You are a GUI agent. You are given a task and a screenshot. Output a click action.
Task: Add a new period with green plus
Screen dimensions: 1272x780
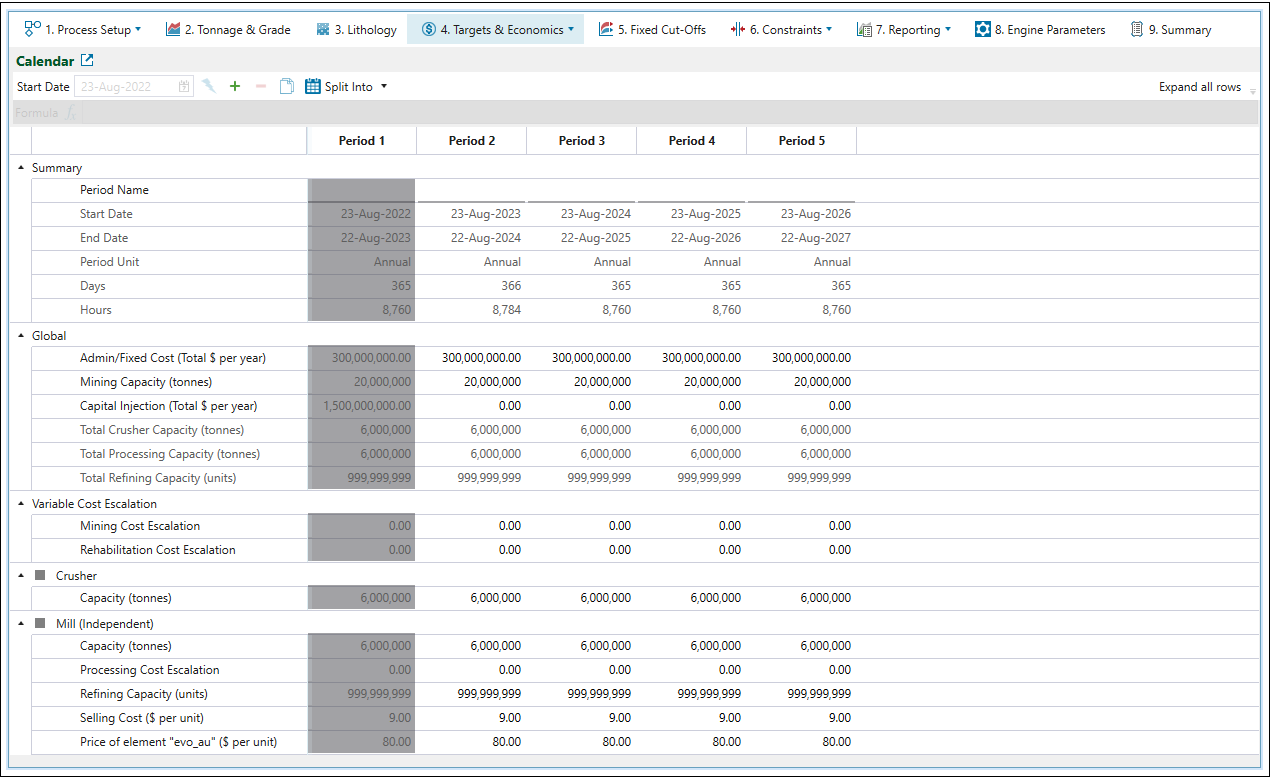pos(235,87)
